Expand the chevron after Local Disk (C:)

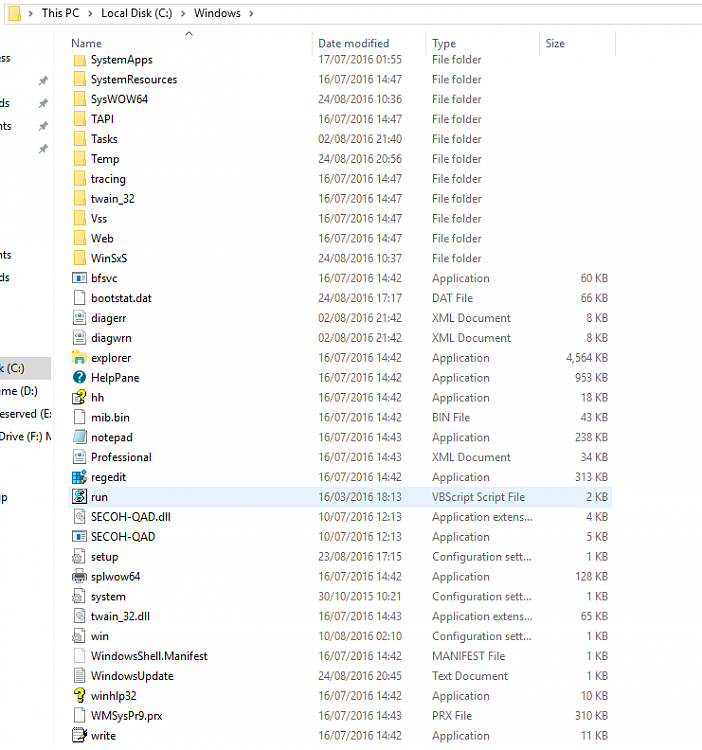point(183,13)
